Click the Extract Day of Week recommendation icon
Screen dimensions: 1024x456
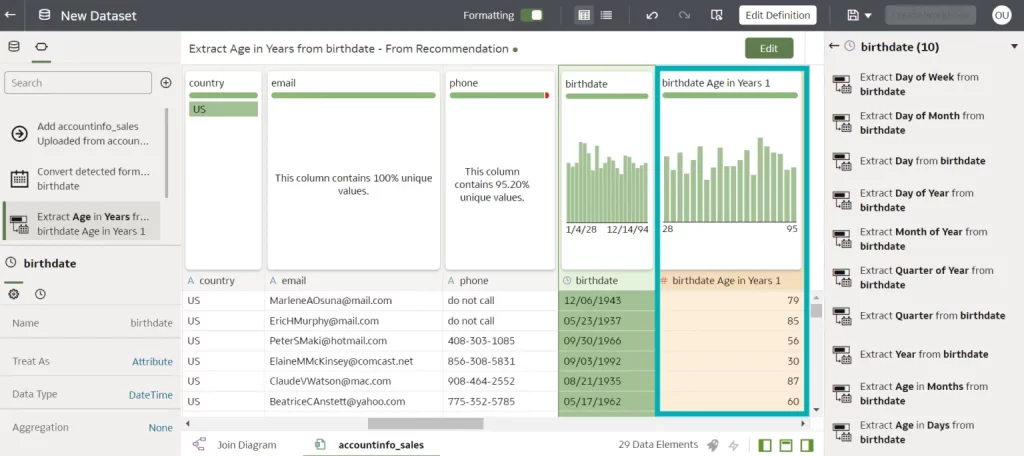coord(842,84)
